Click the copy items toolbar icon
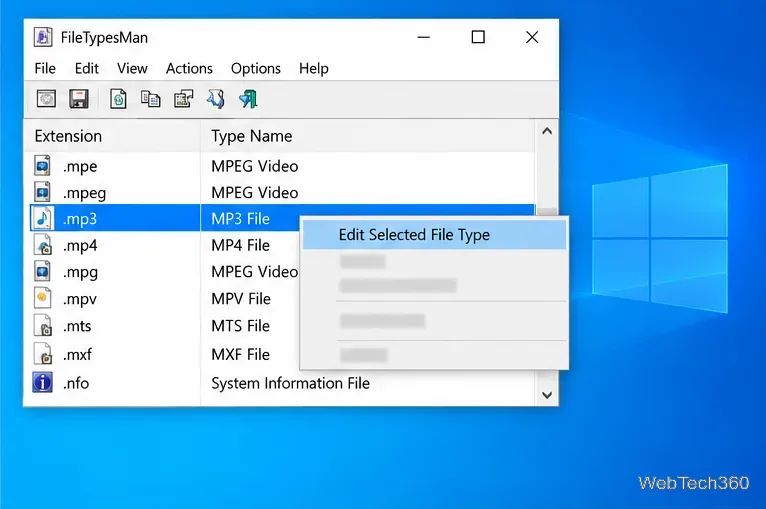This screenshot has width=766, height=509. [x=150, y=99]
